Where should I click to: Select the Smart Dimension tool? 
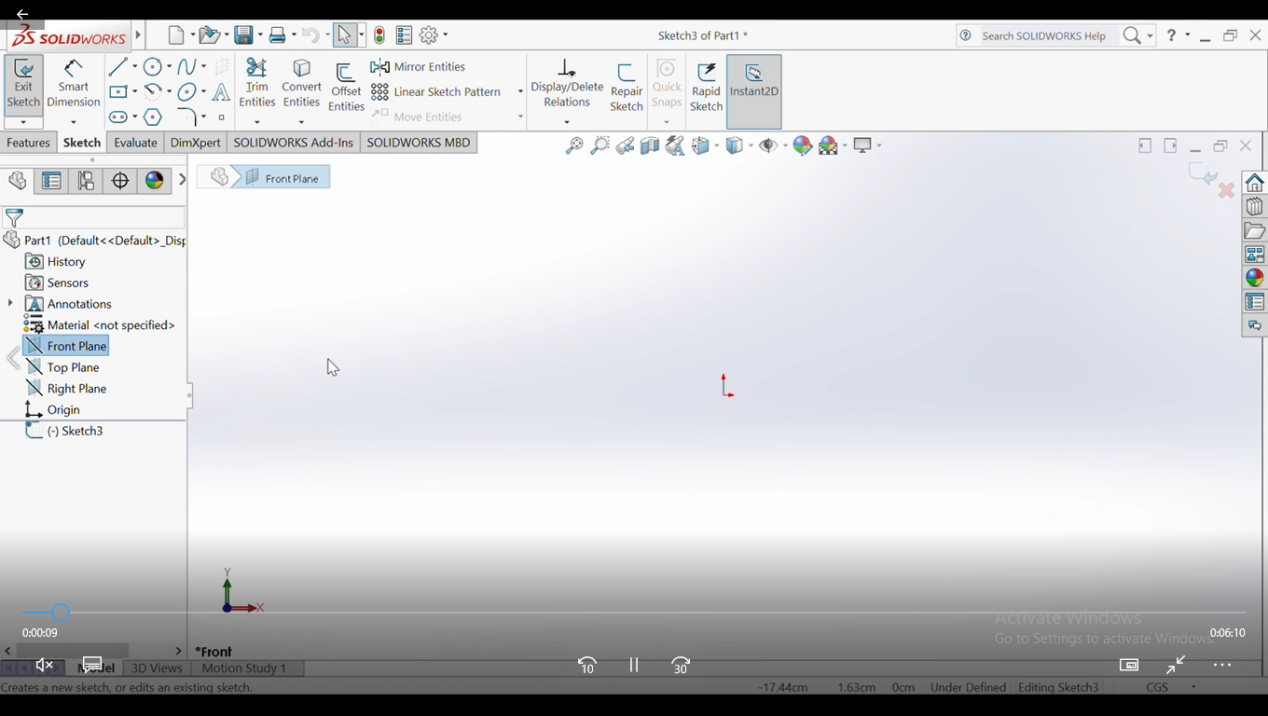pyautogui.click(x=73, y=85)
